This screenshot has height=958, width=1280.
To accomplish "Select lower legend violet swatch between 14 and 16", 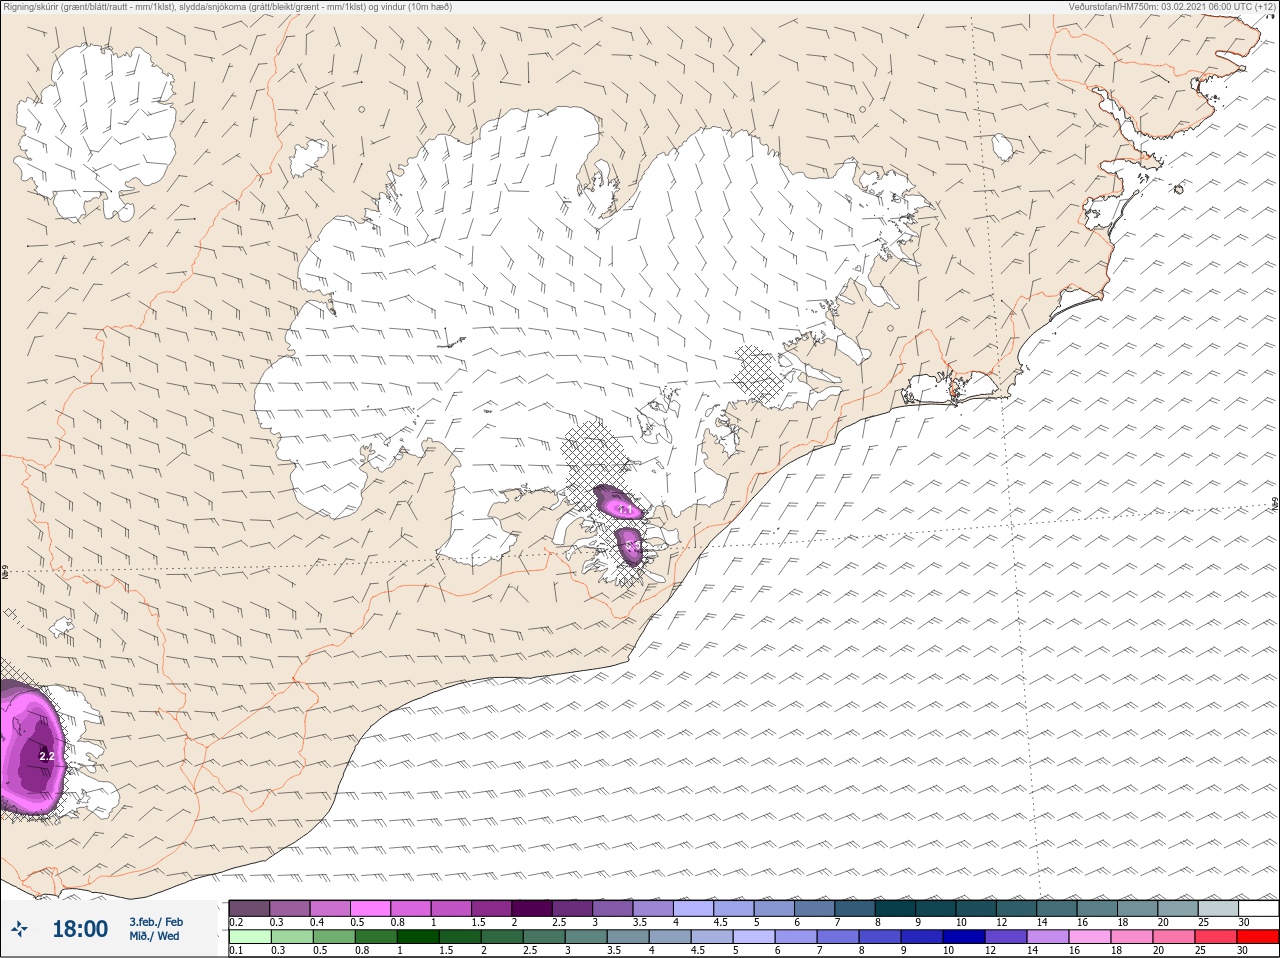I will (1048, 937).
